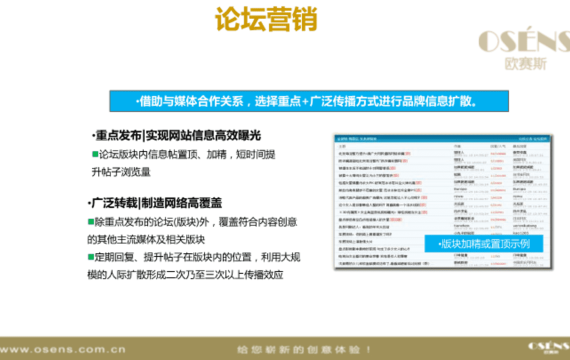Click the bullet text 除重点发布的论坛(版块)外
Viewport: 570px width, 360px height.
152,222
